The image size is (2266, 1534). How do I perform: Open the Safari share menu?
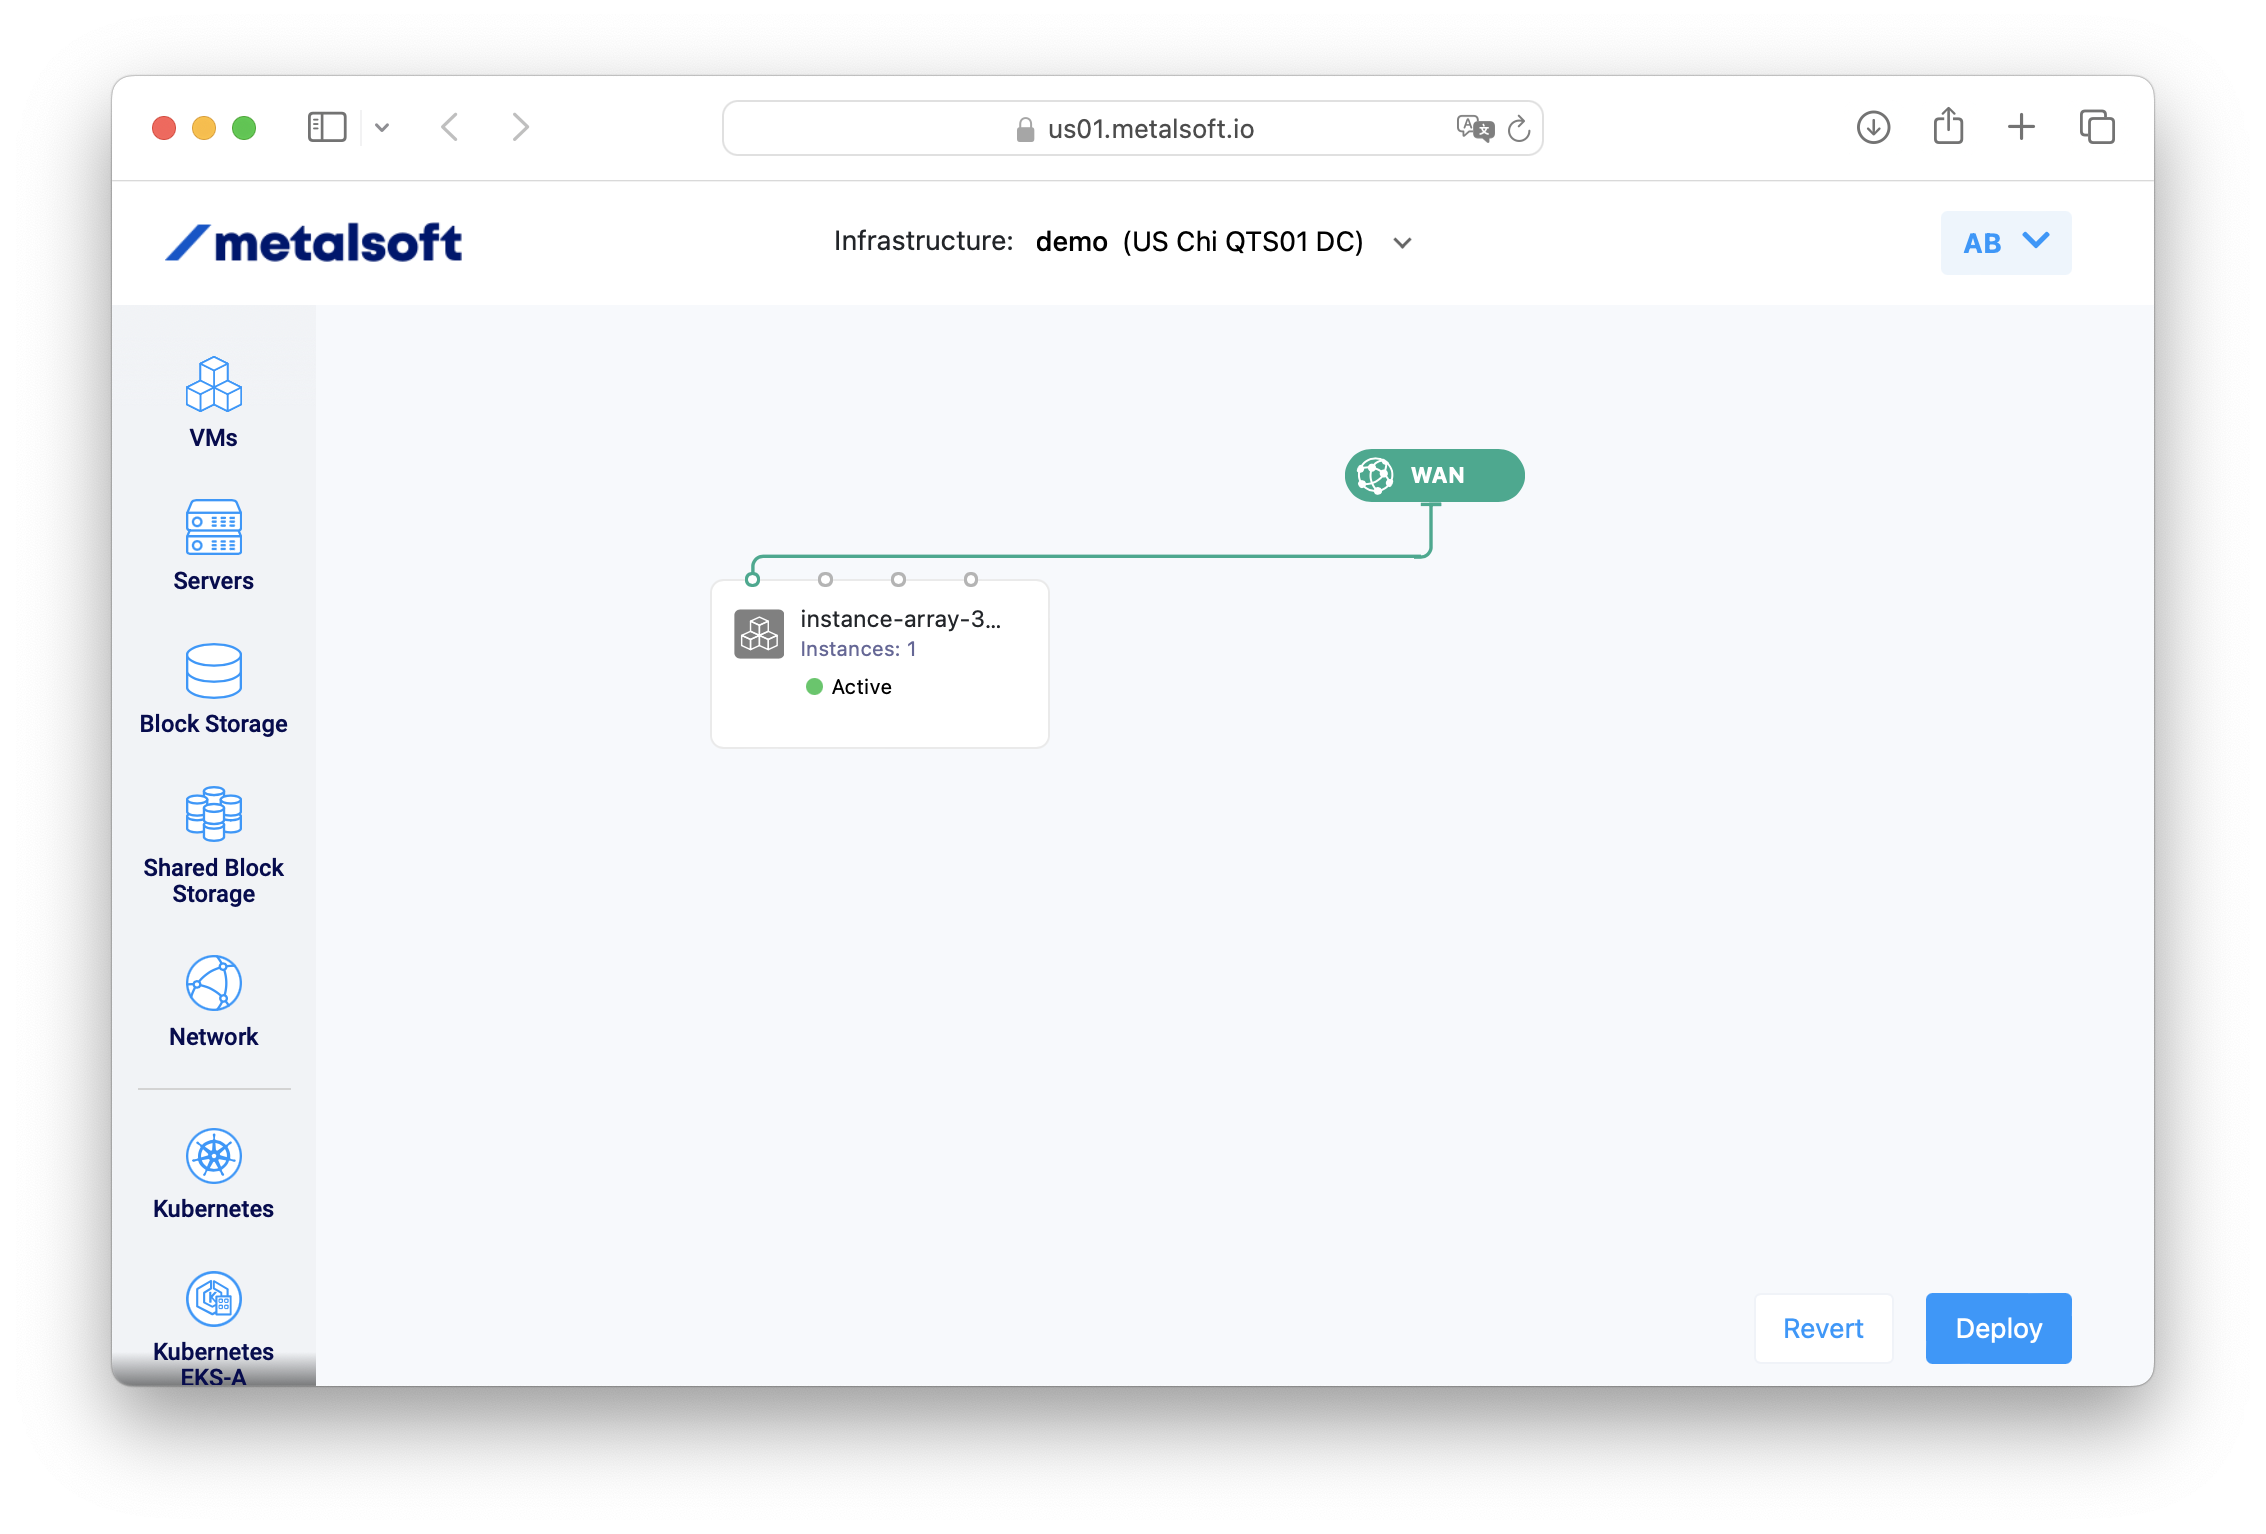(x=1948, y=126)
